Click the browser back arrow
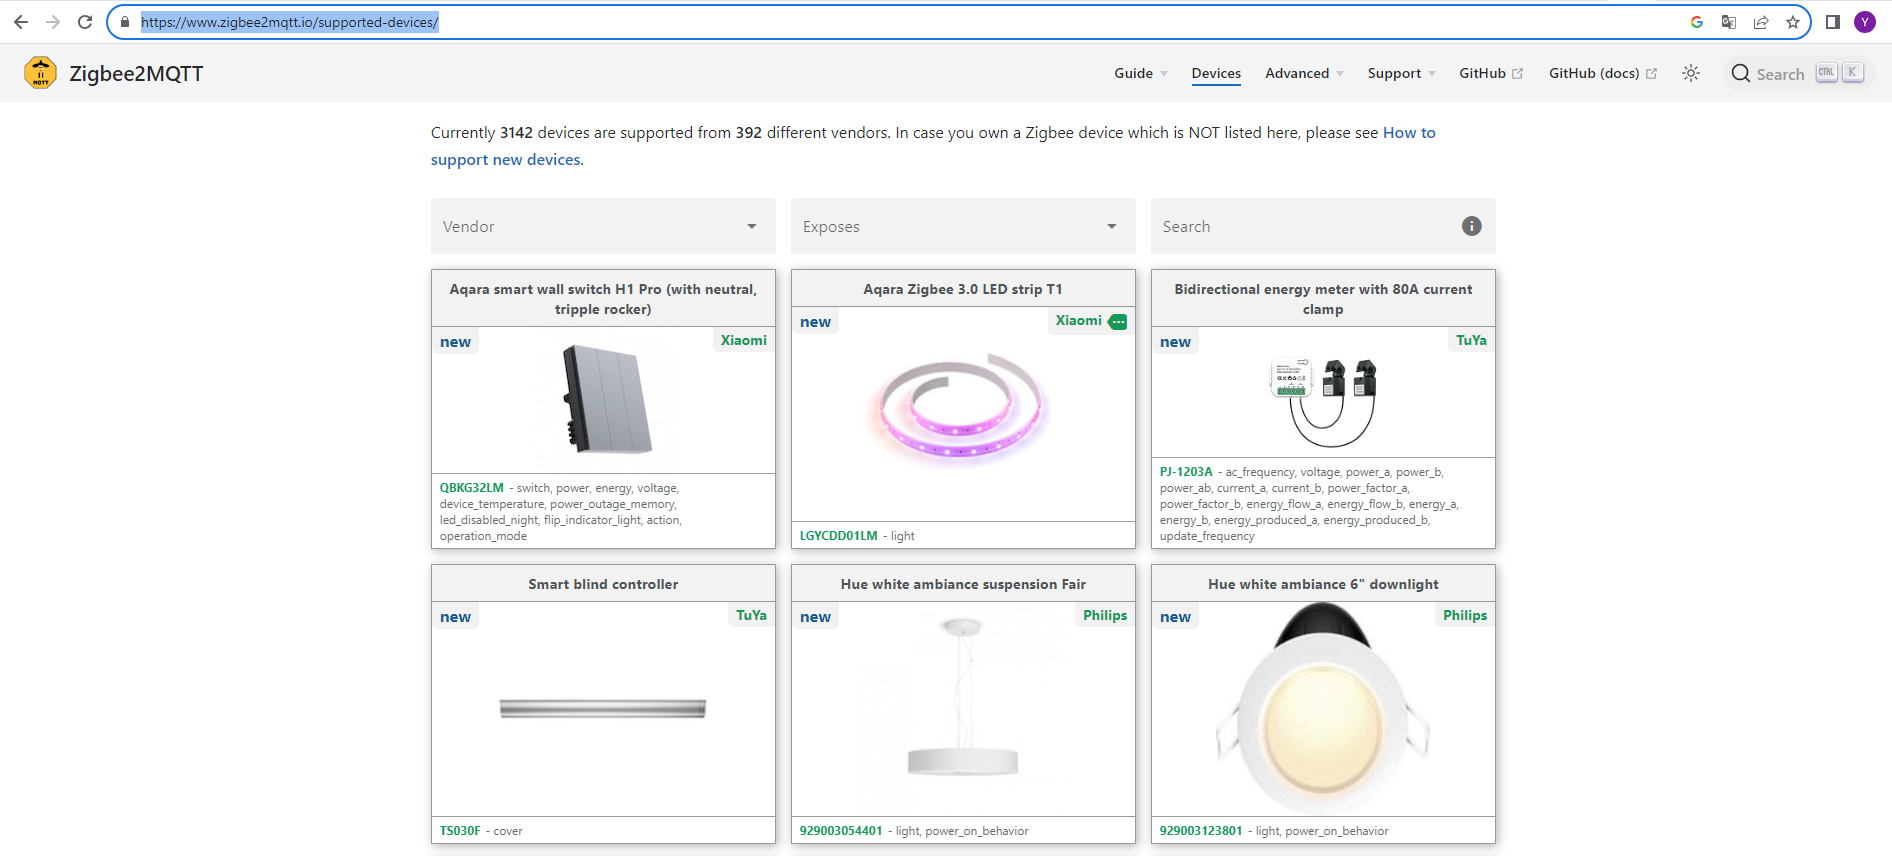 [x=21, y=22]
